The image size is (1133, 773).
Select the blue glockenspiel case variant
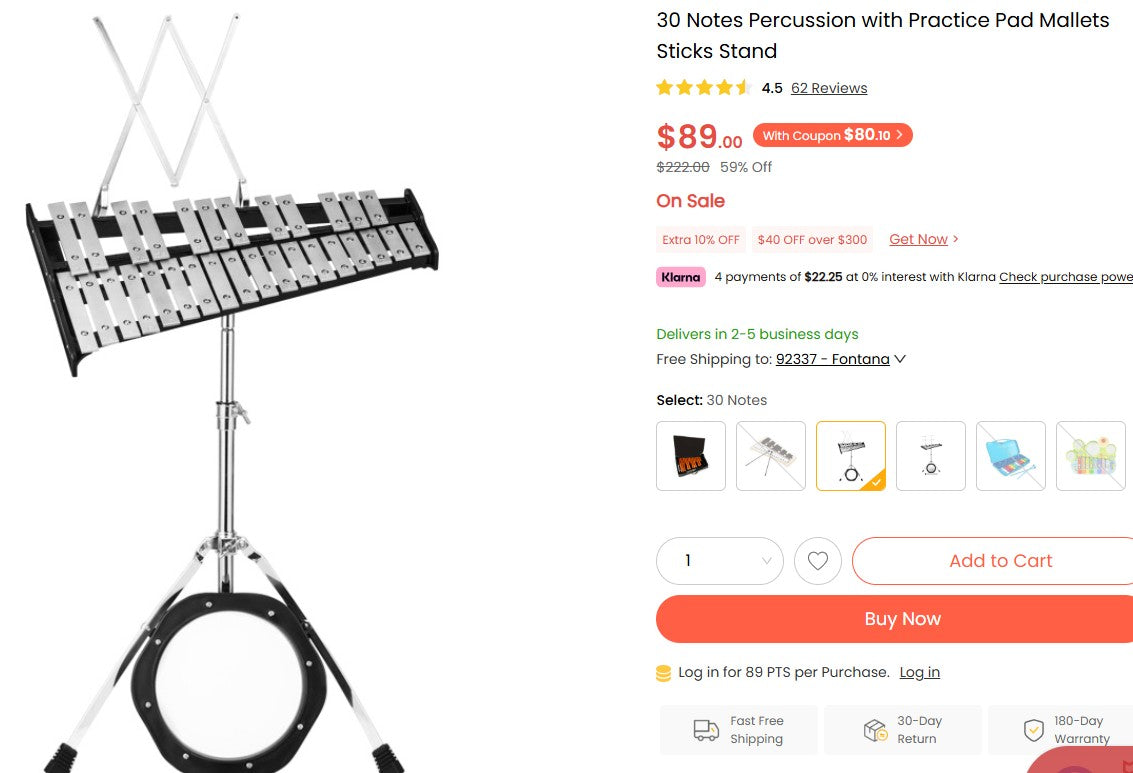[x=1010, y=455]
